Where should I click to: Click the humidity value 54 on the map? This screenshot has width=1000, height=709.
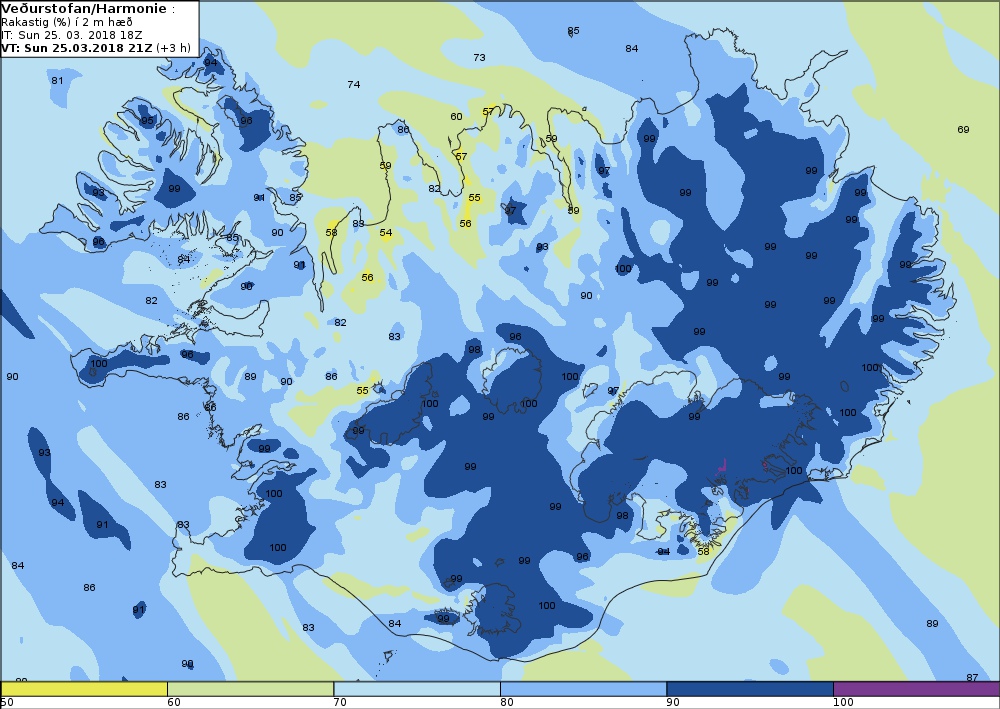coord(386,233)
